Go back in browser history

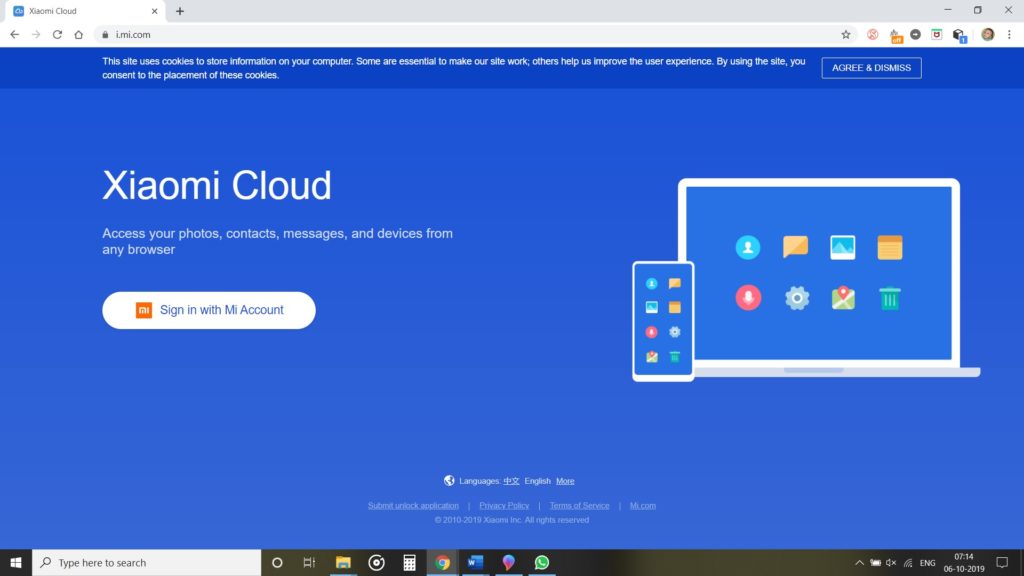click(x=14, y=35)
